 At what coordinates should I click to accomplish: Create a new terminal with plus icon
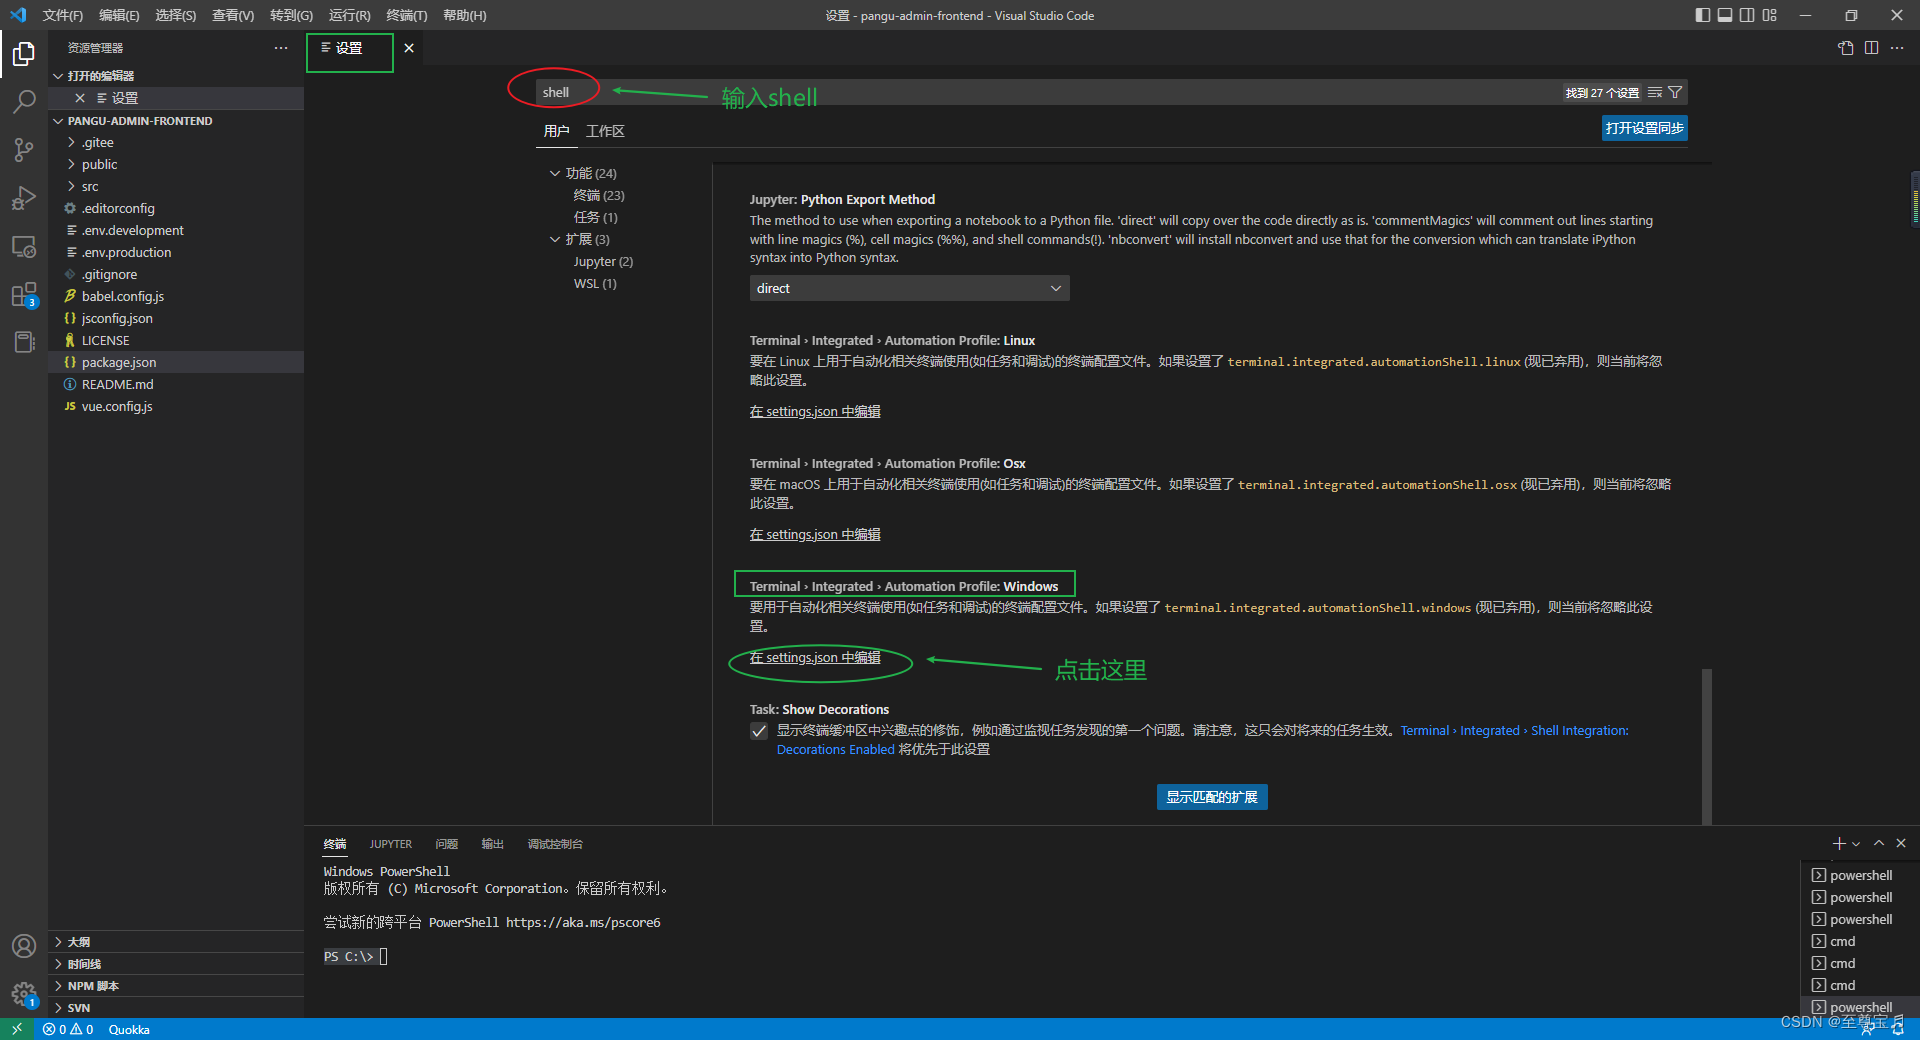[1838, 844]
